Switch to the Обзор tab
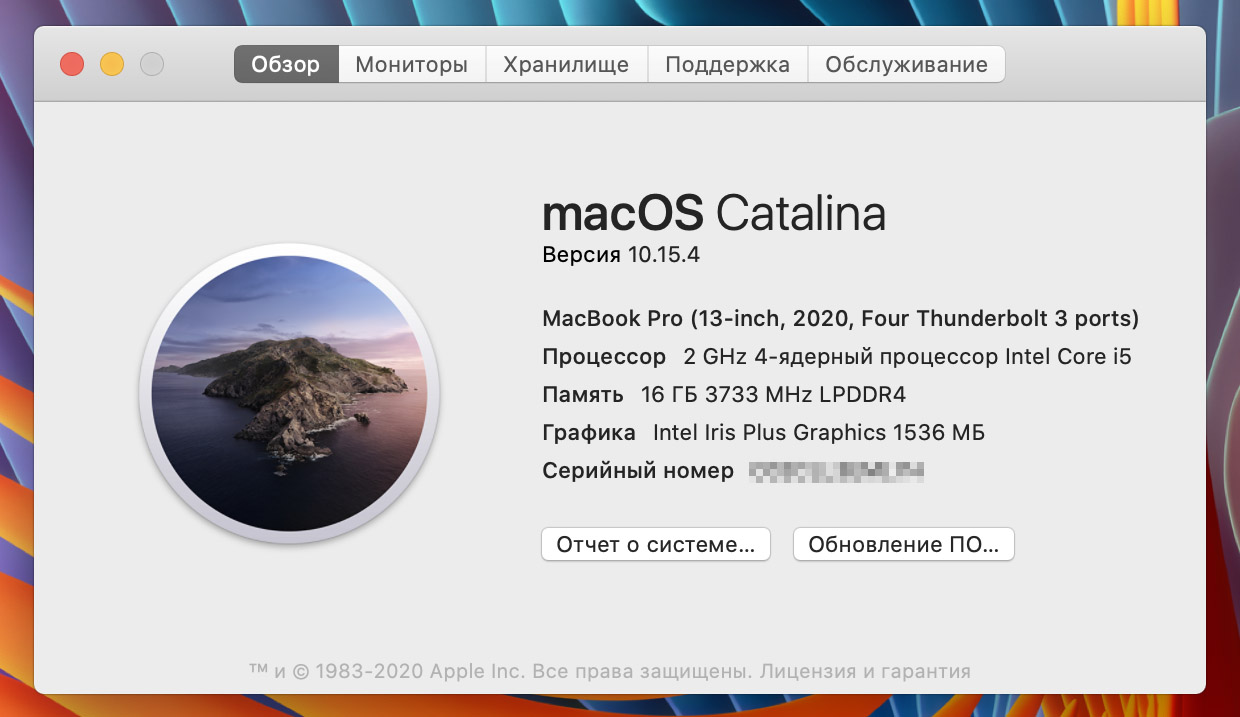Viewport: 1240px width, 717px height. point(286,64)
